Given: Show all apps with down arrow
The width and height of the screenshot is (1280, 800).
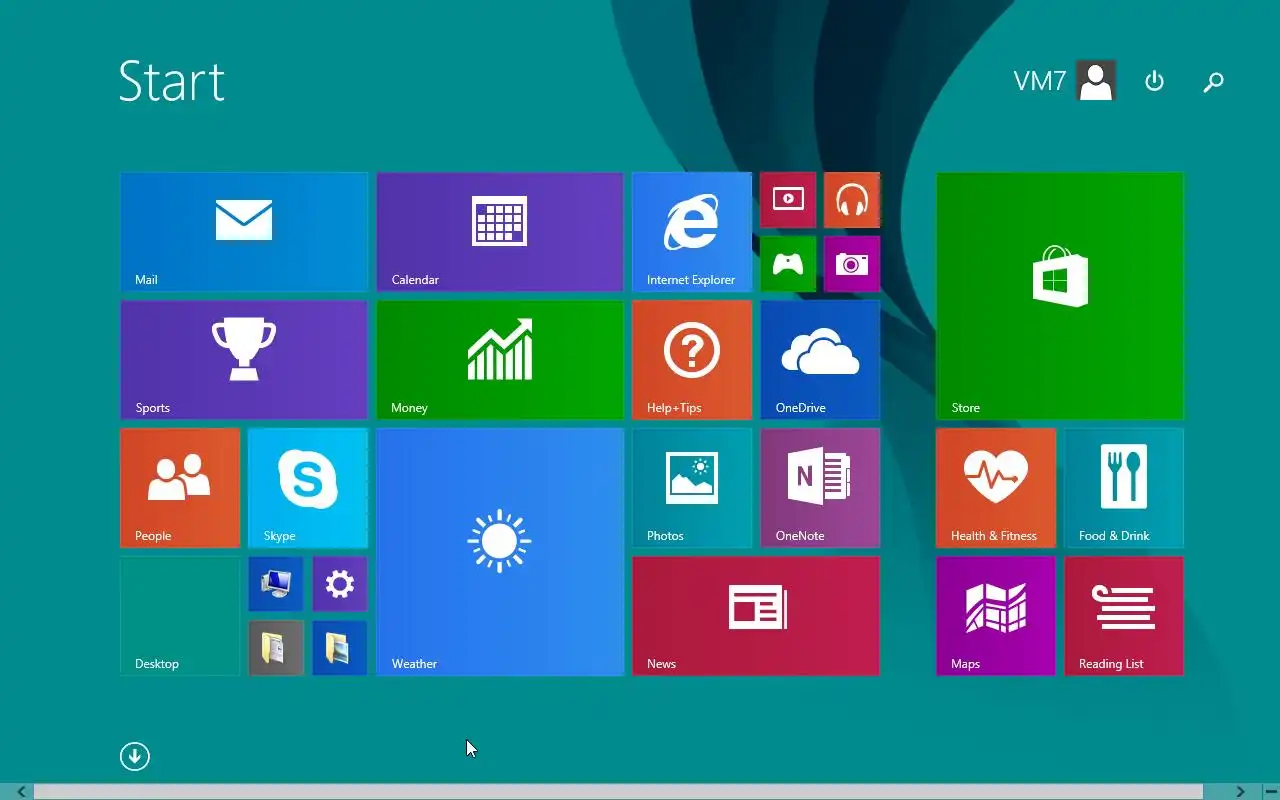Looking at the screenshot, I should pyautogui.click(x=135, y=756).
